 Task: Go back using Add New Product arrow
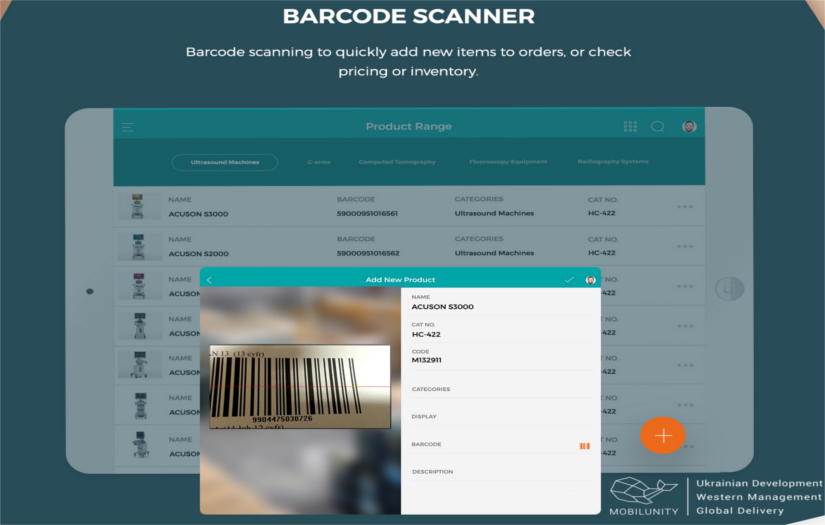click(x=209, y=280)
